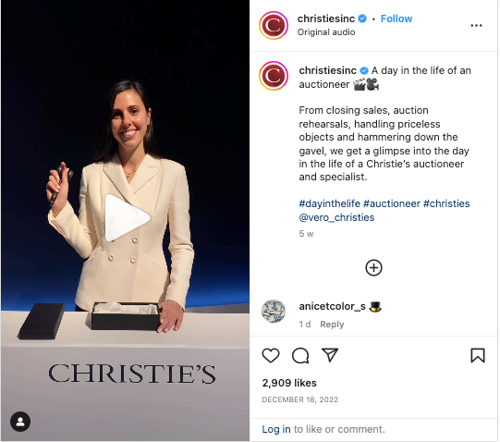Screen dimensions: 500x442
Task: Reply to anicetcolor_s comment
Action: (332, 324)
